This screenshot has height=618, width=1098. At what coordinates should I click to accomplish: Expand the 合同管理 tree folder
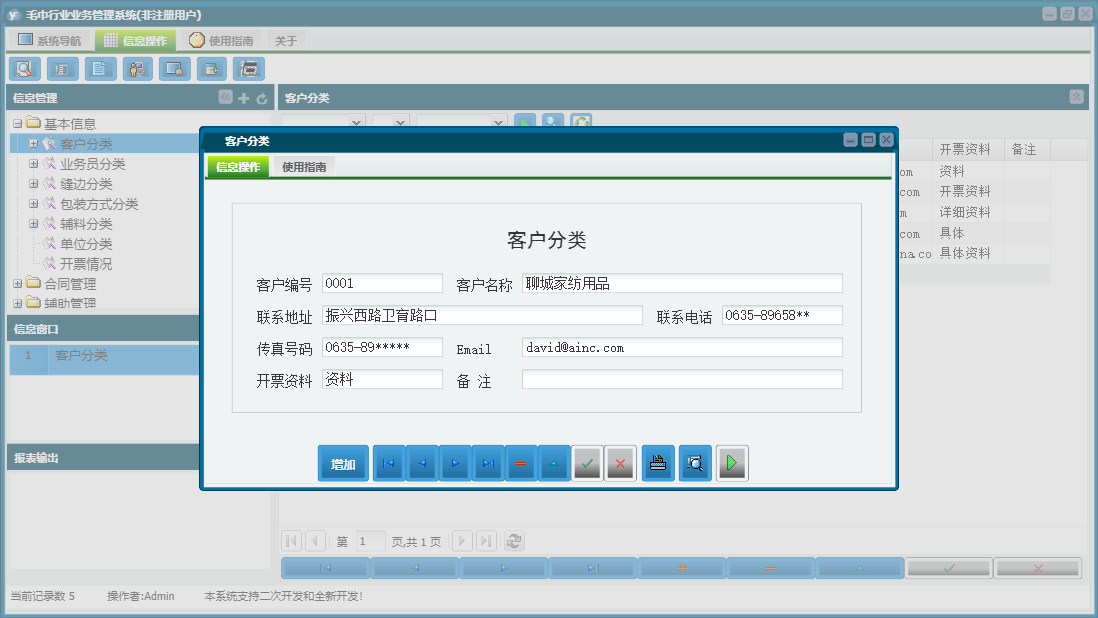pyautogui.click(x=18, y=283)
